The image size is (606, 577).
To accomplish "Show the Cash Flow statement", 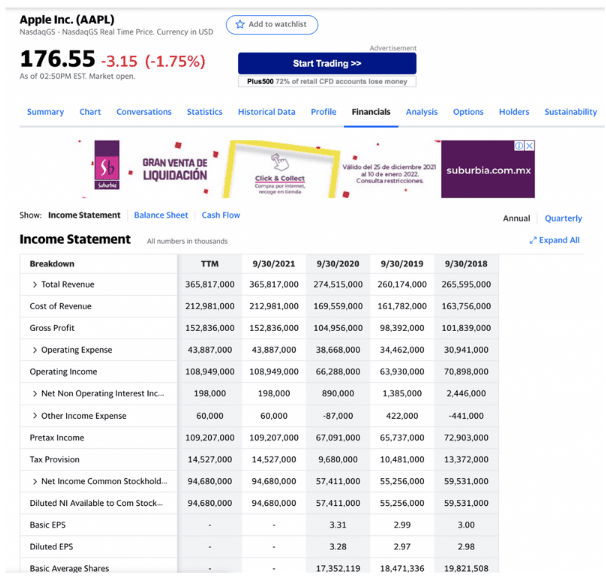I will coord(221,215).
